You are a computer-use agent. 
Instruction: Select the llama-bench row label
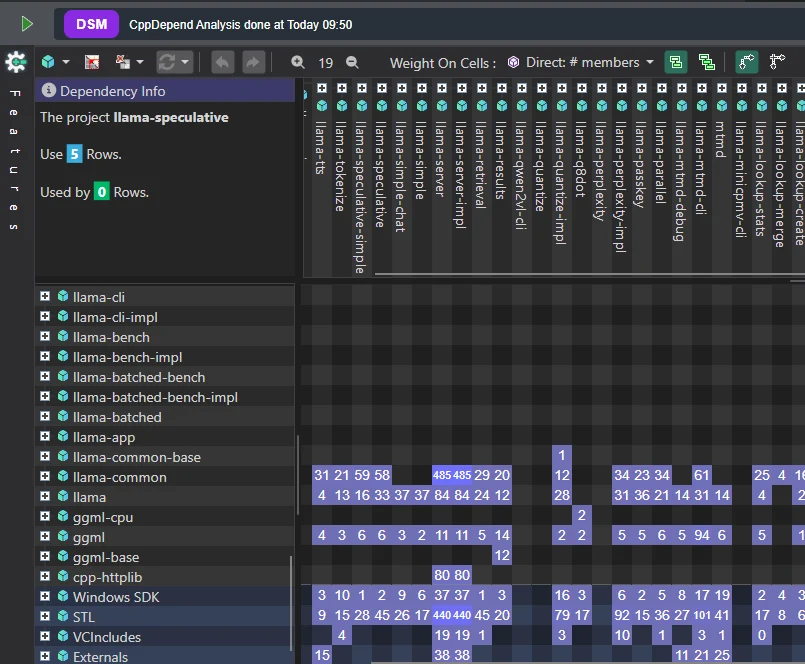(x=111, y=337)
